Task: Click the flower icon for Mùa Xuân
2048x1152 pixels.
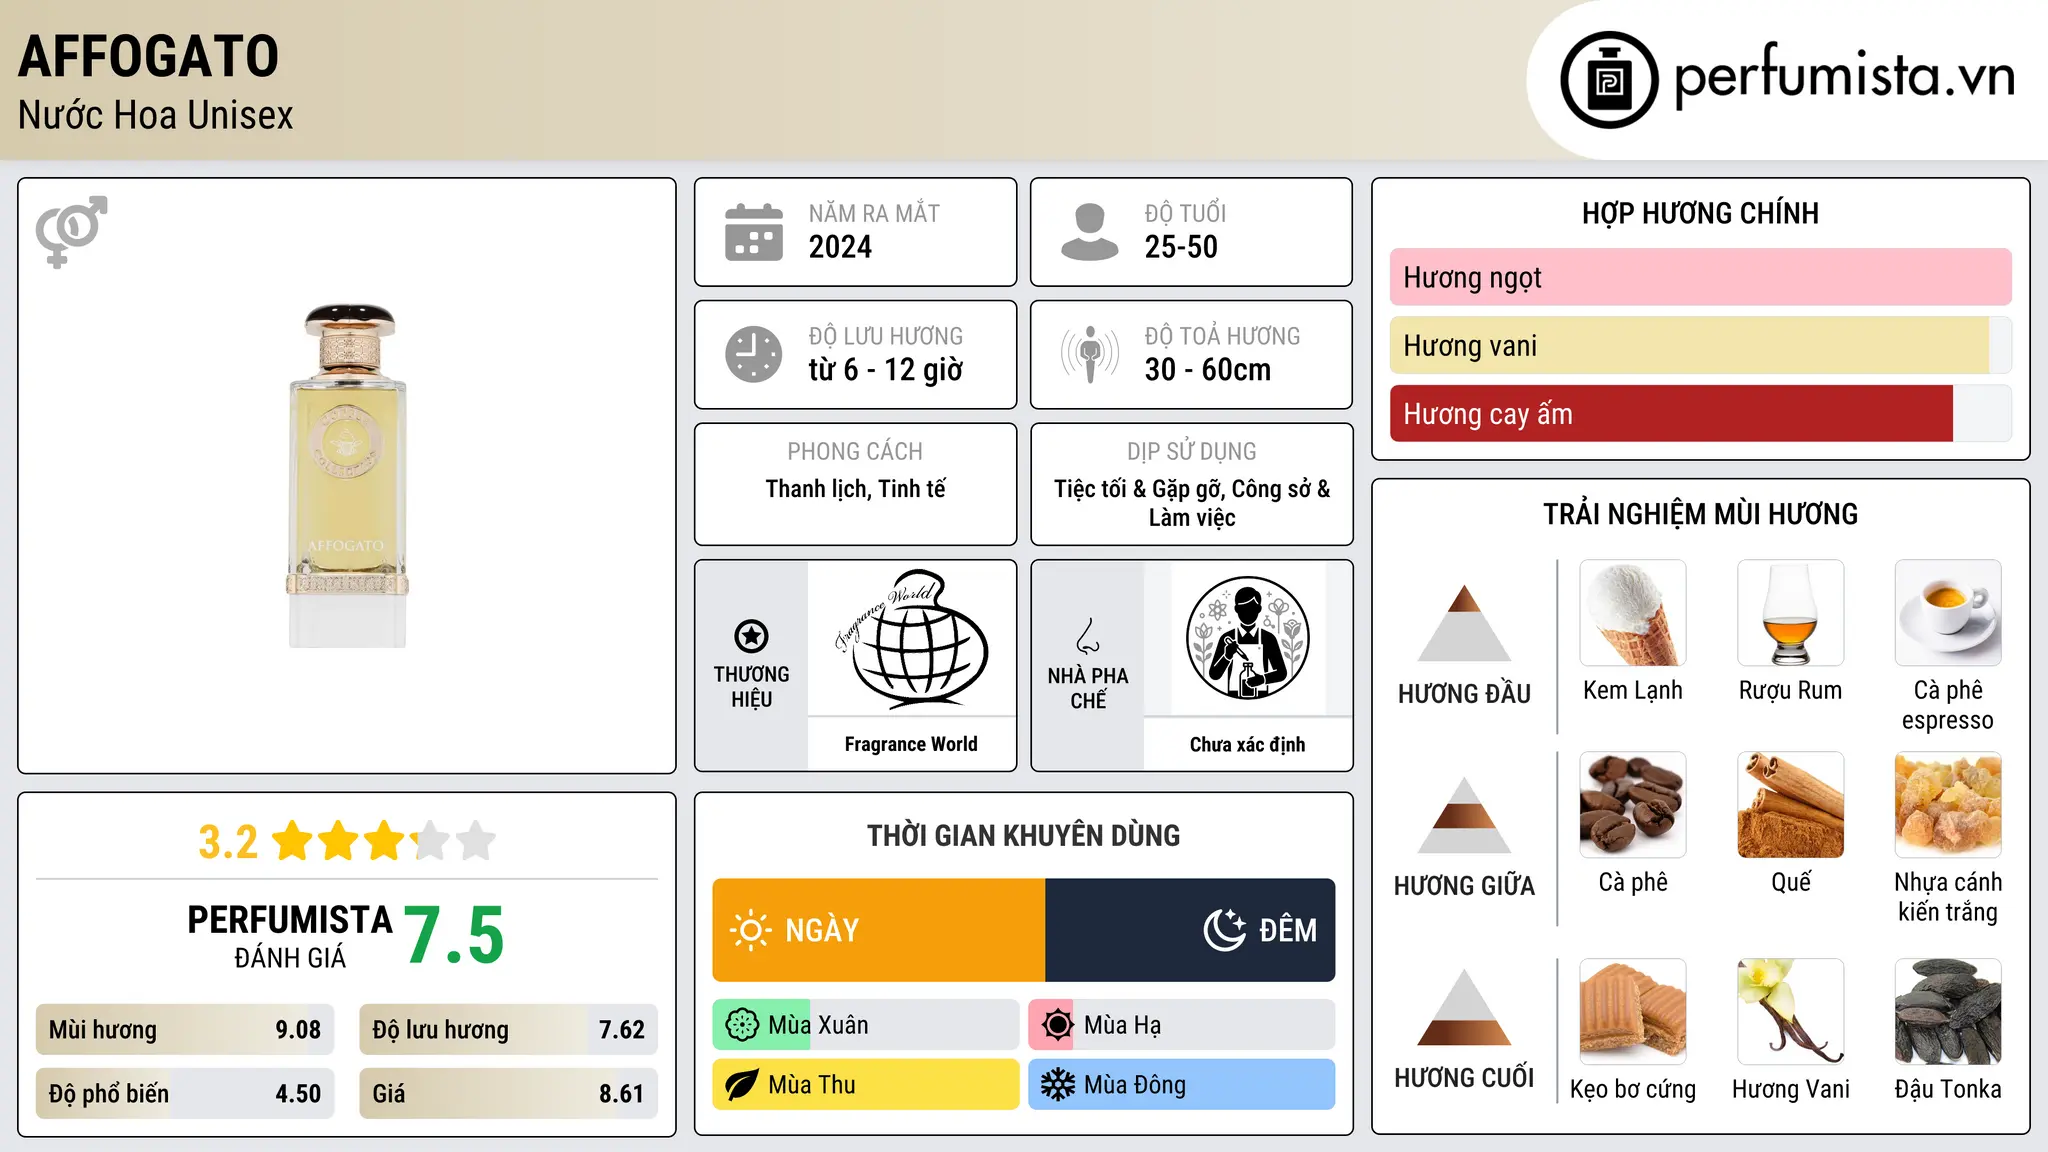Action: [x=742, y=1025]
